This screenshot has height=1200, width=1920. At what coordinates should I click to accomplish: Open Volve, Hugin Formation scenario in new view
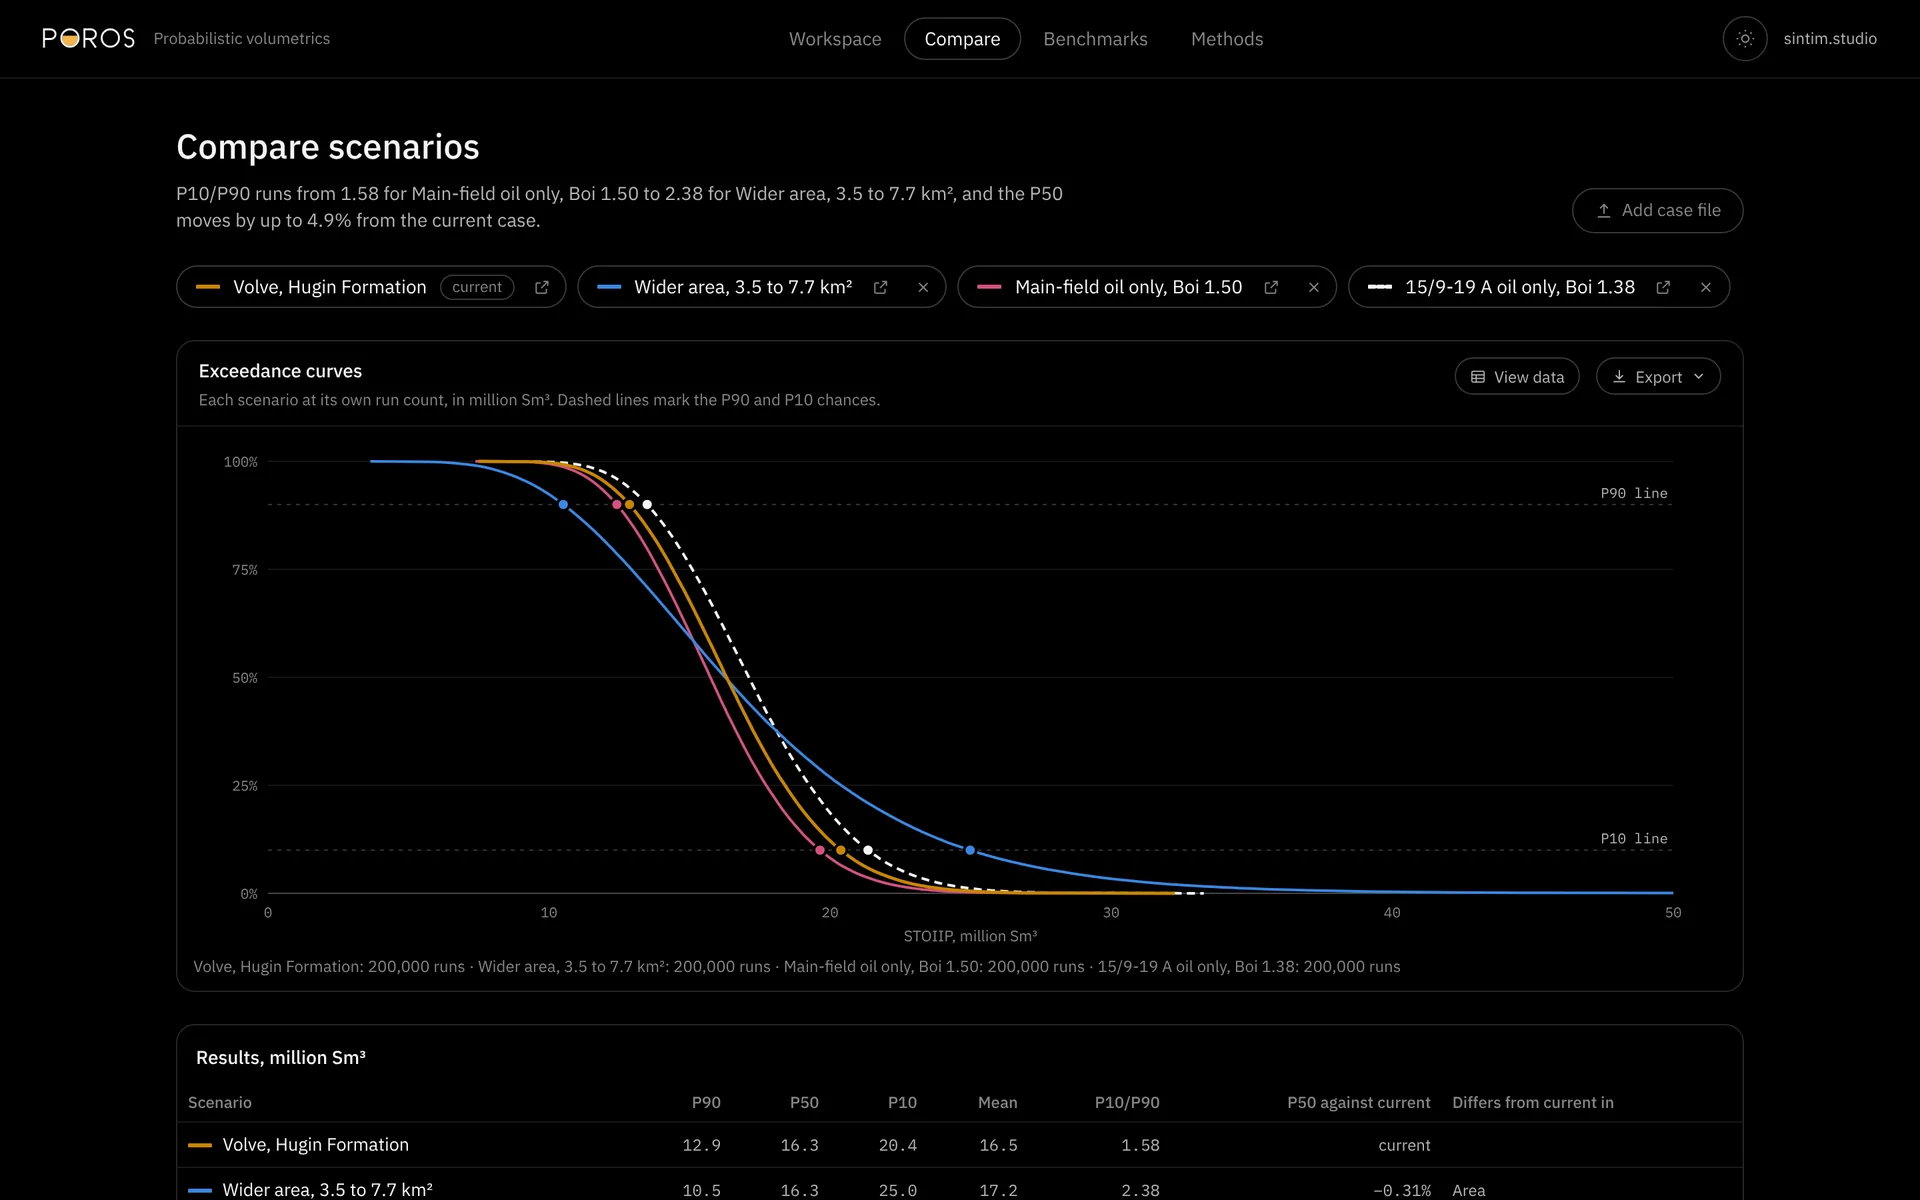point(542,287)
